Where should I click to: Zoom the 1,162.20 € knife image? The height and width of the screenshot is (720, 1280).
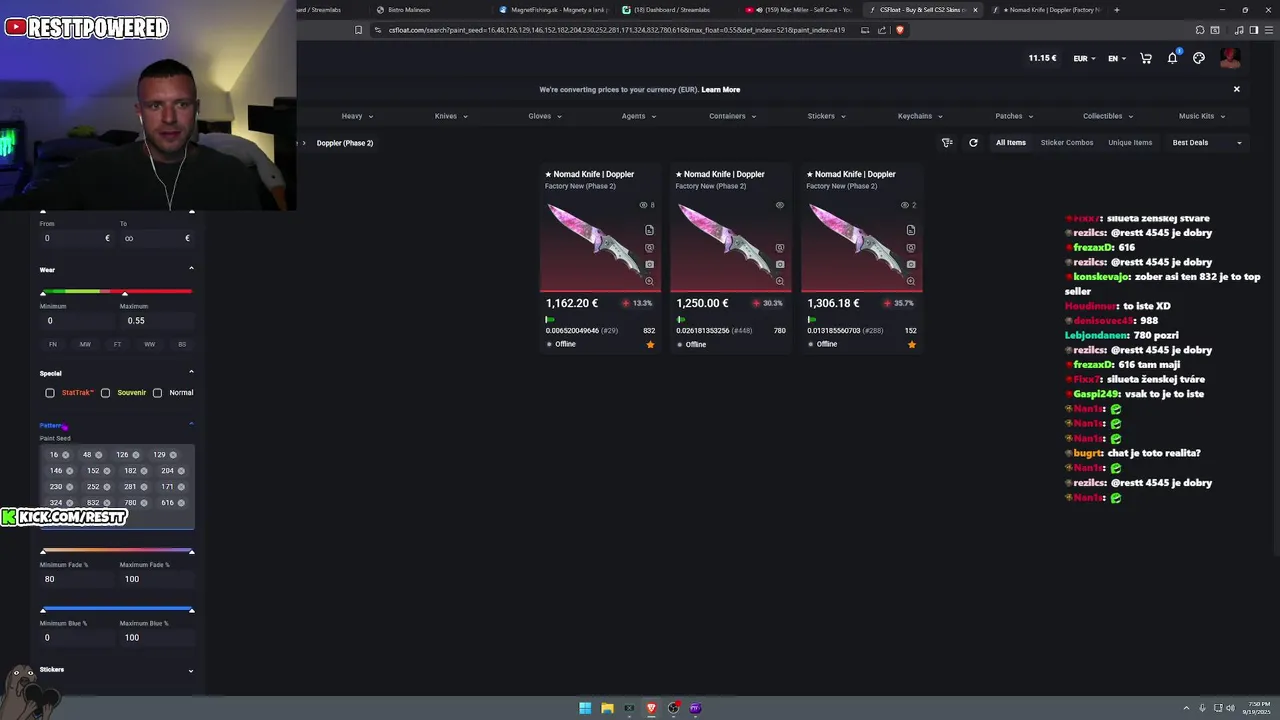pyautogui.click(x=649, y=281)
